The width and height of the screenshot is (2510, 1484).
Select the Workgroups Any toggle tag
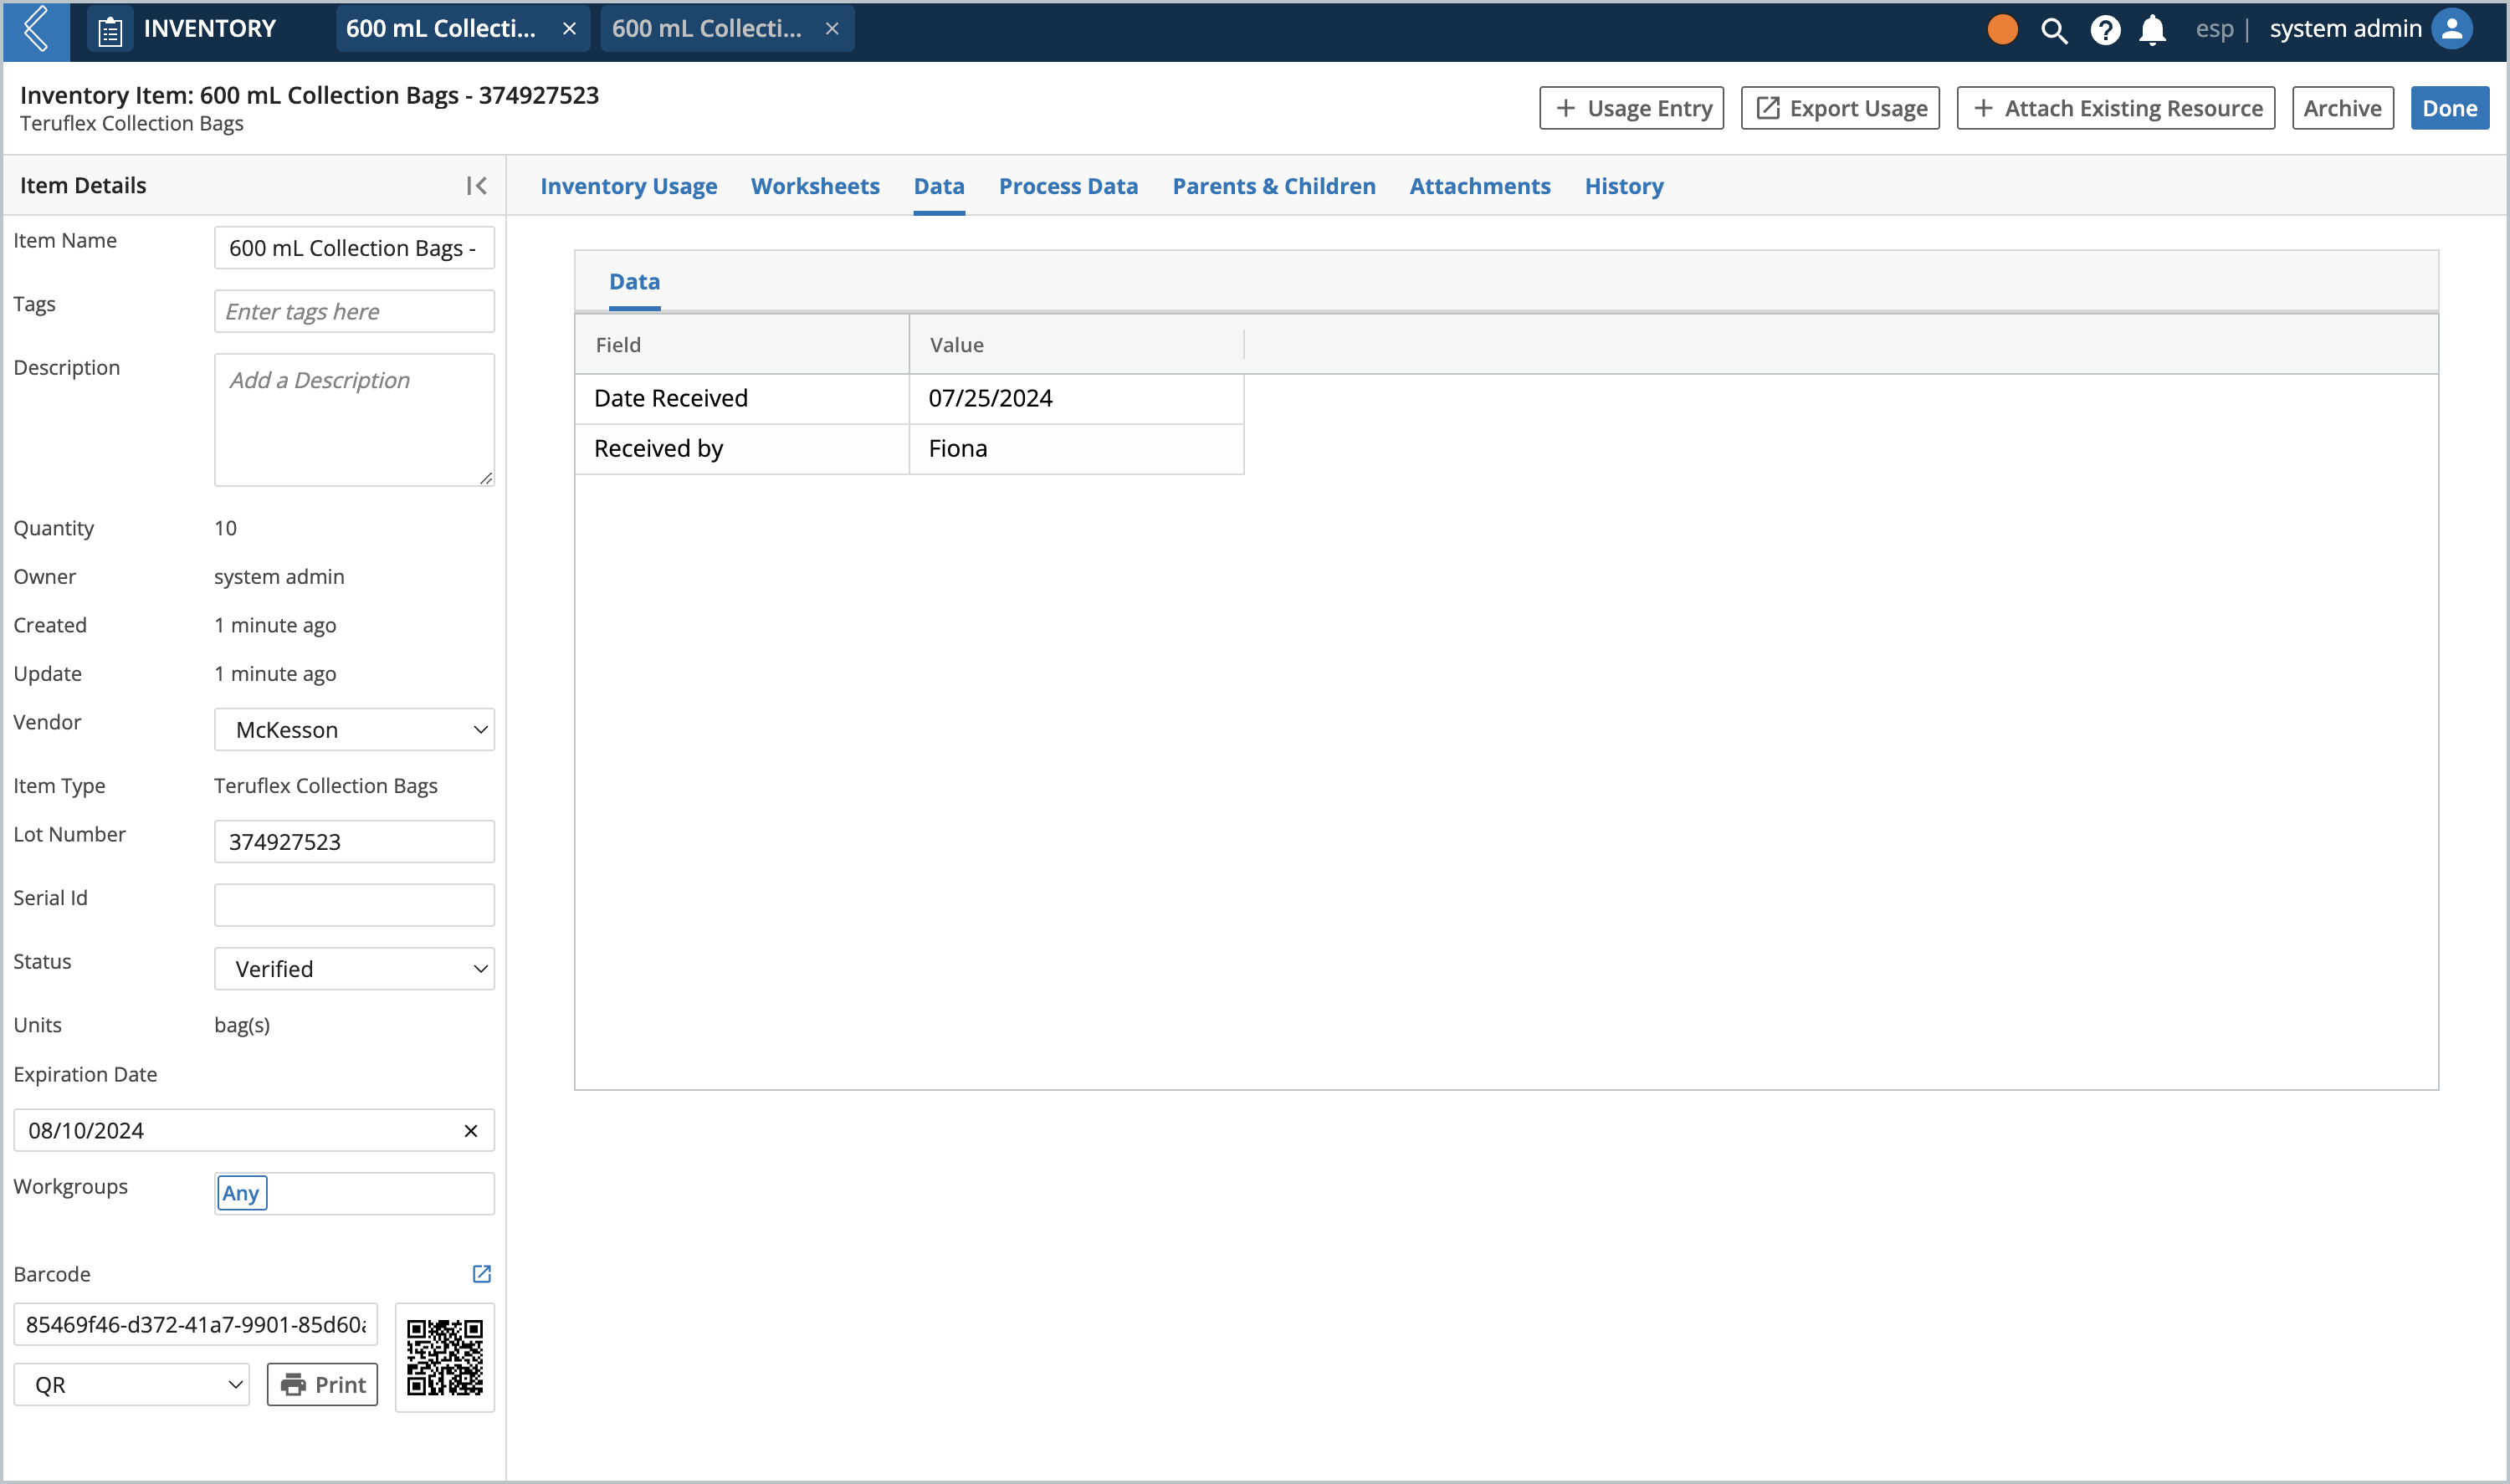242,1193
